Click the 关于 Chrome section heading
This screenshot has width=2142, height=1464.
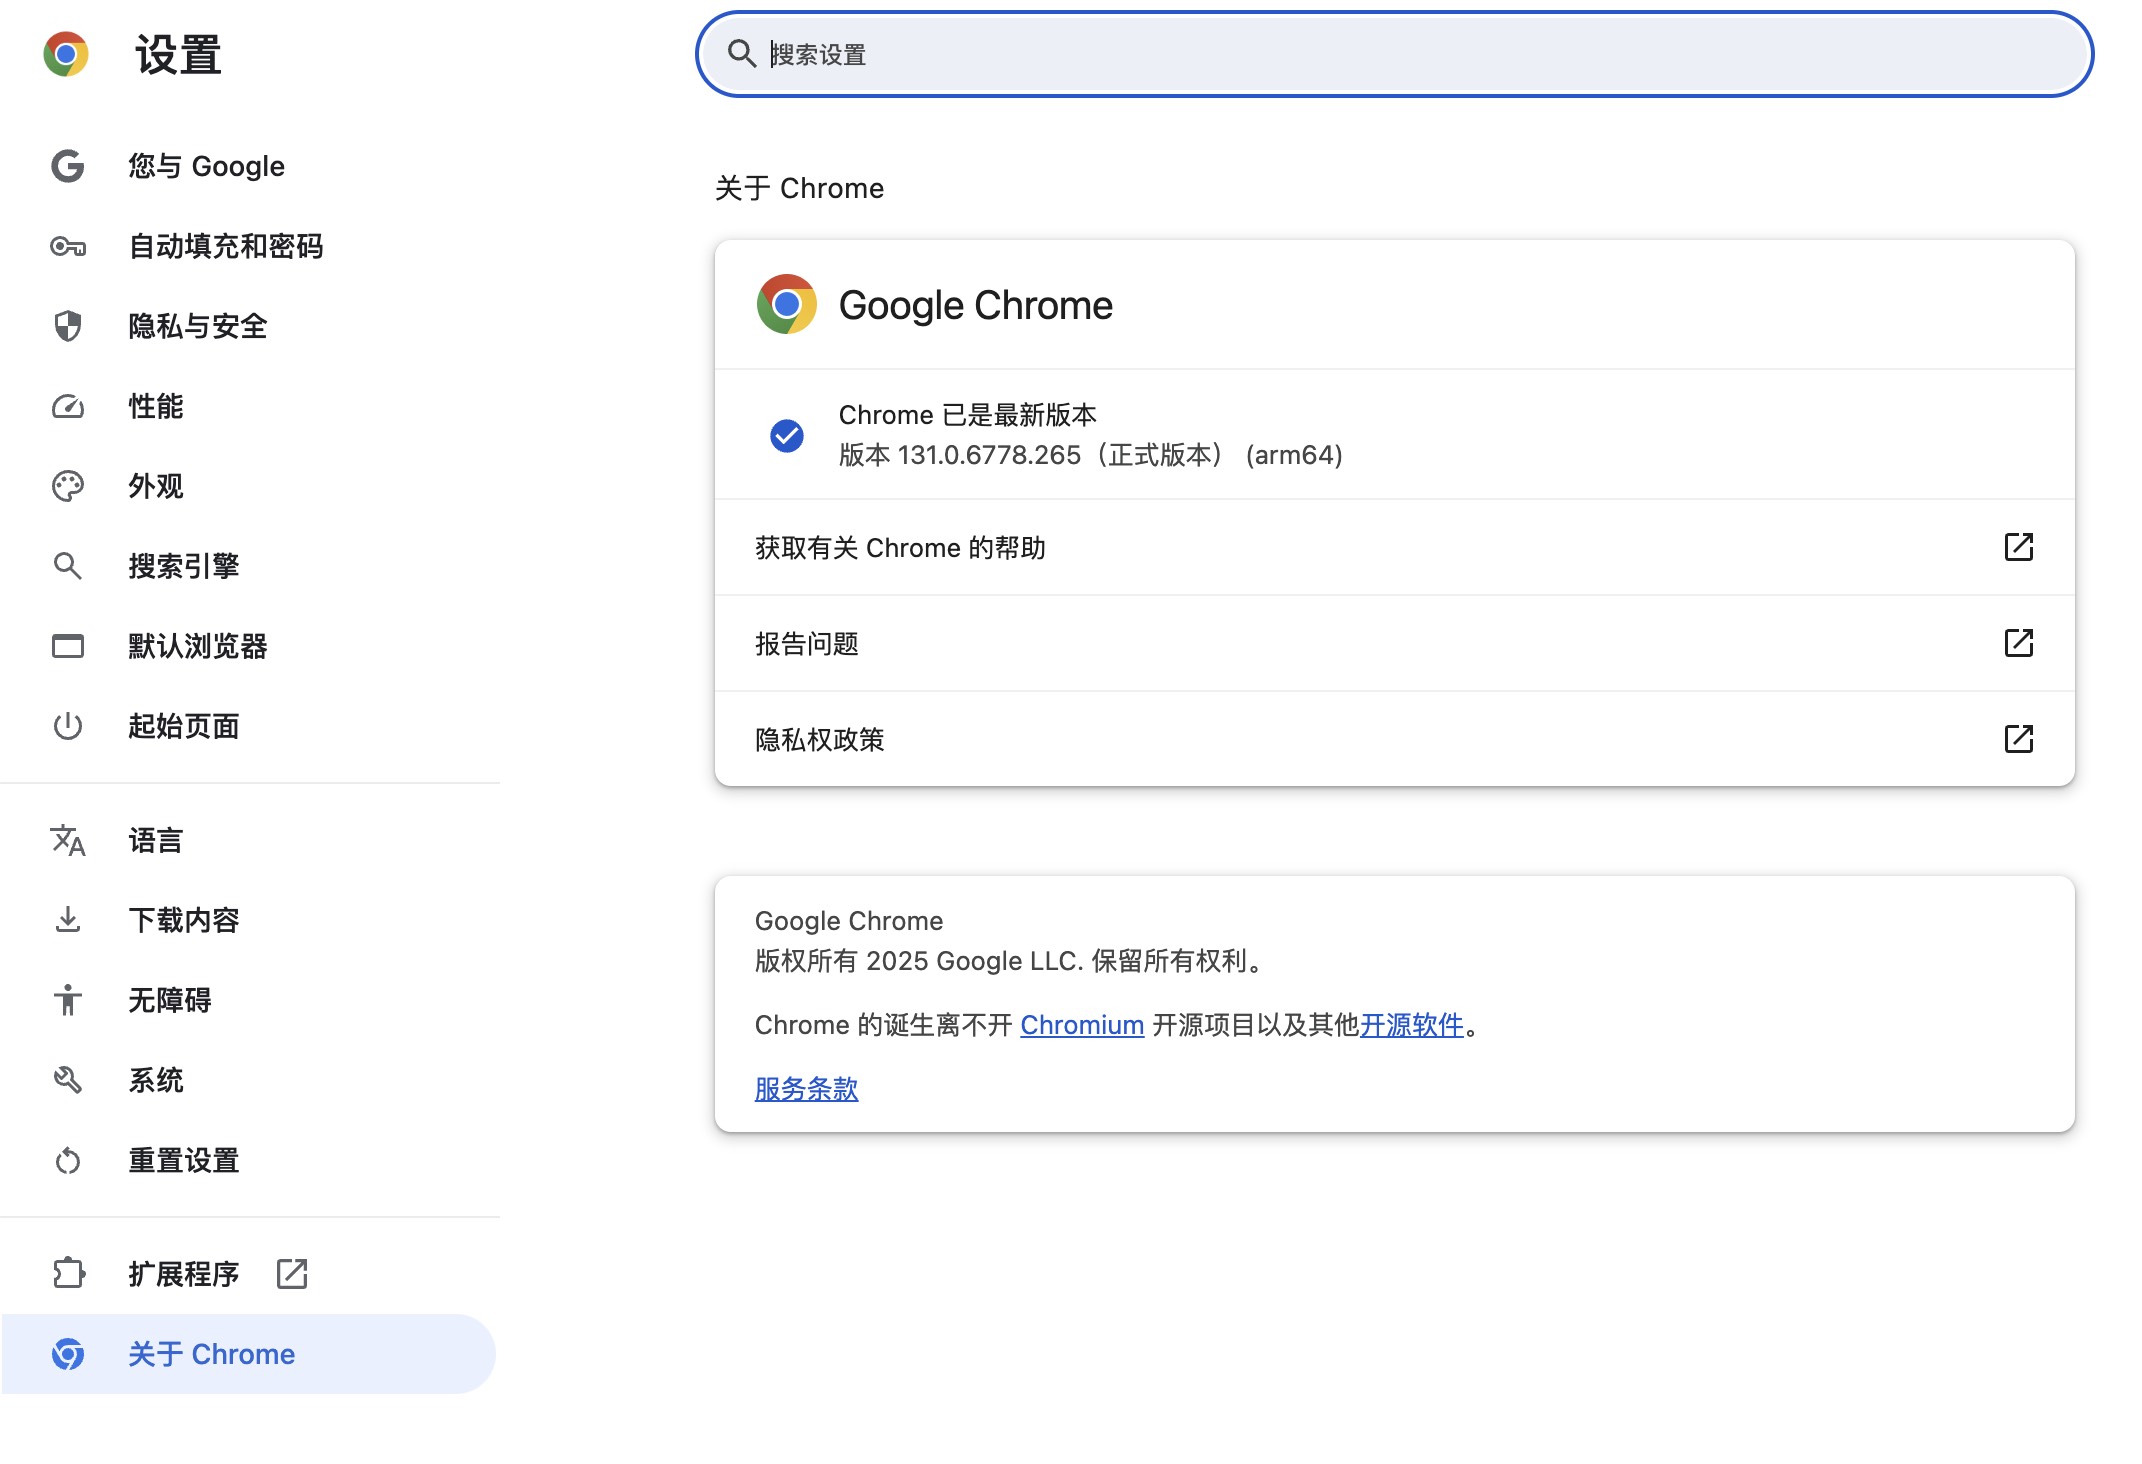(799, 188)
